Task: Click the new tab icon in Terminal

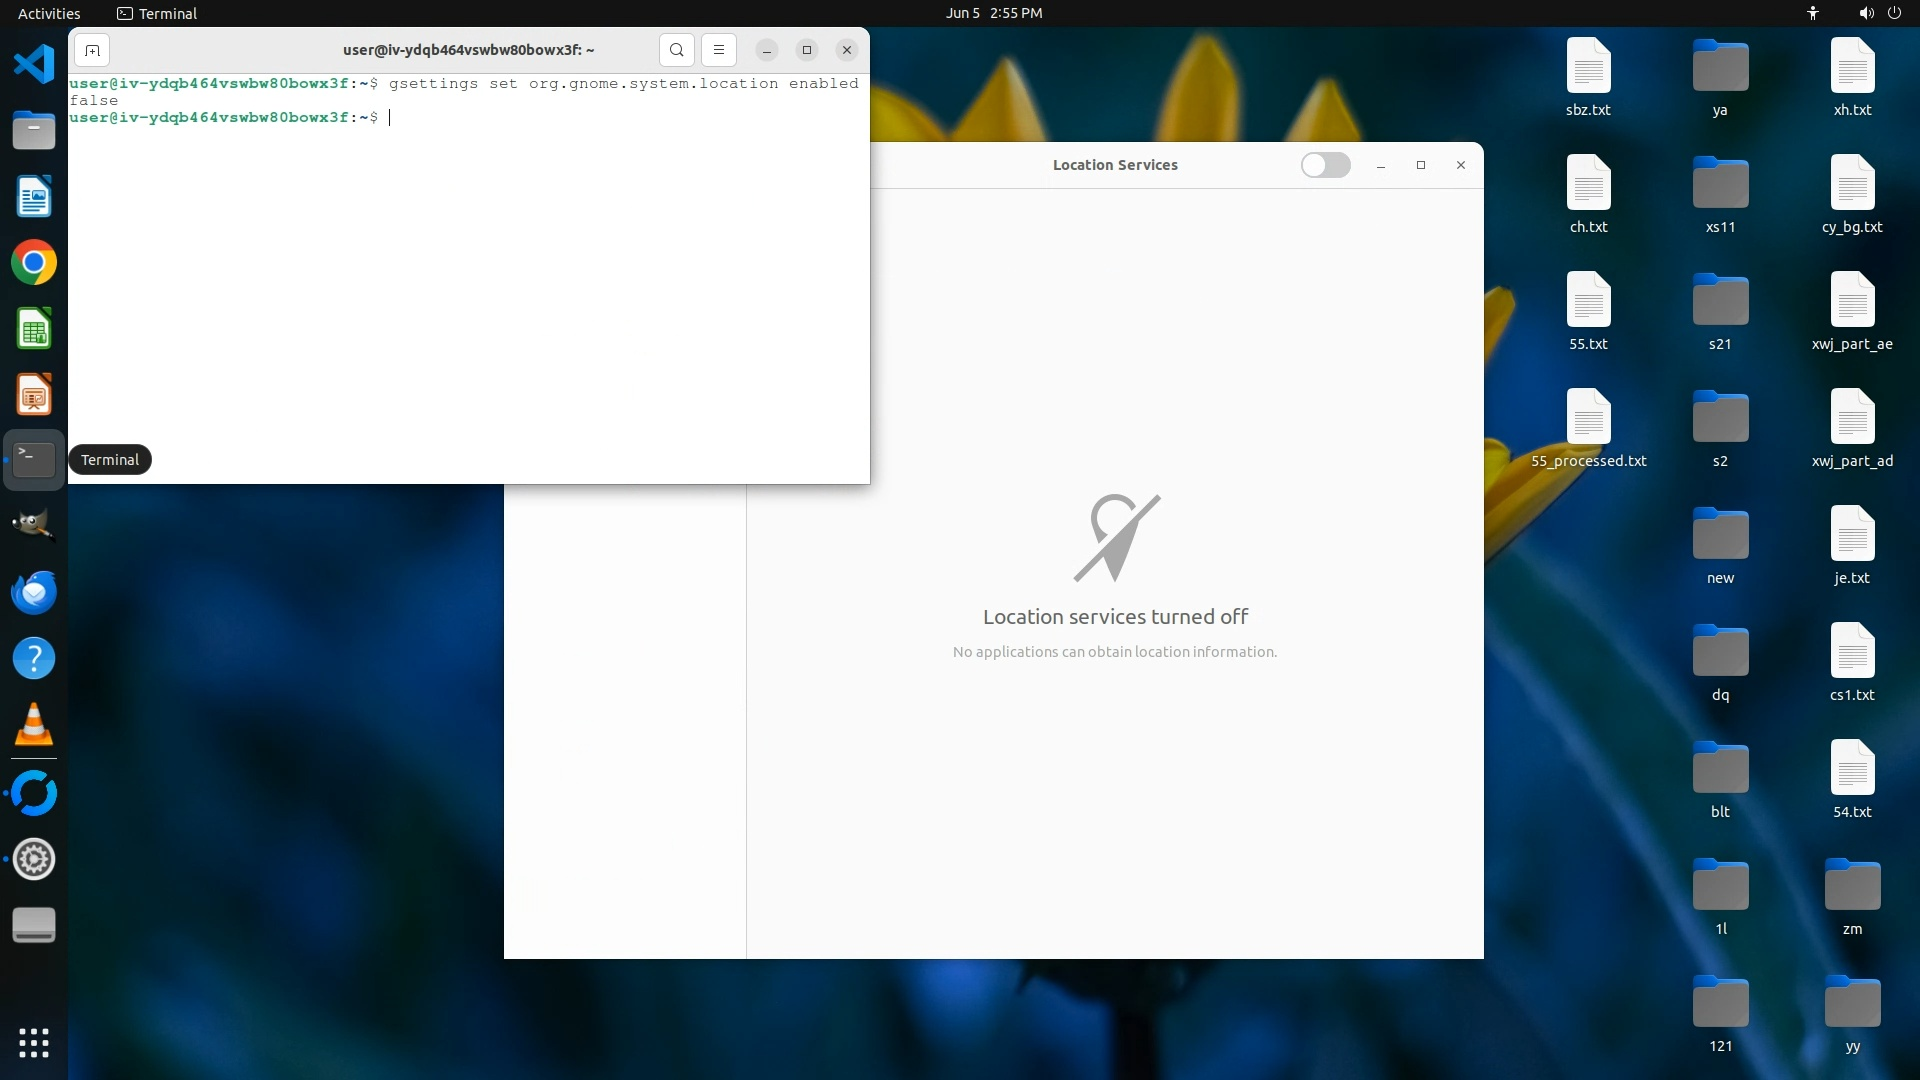Action: point(92,50)
